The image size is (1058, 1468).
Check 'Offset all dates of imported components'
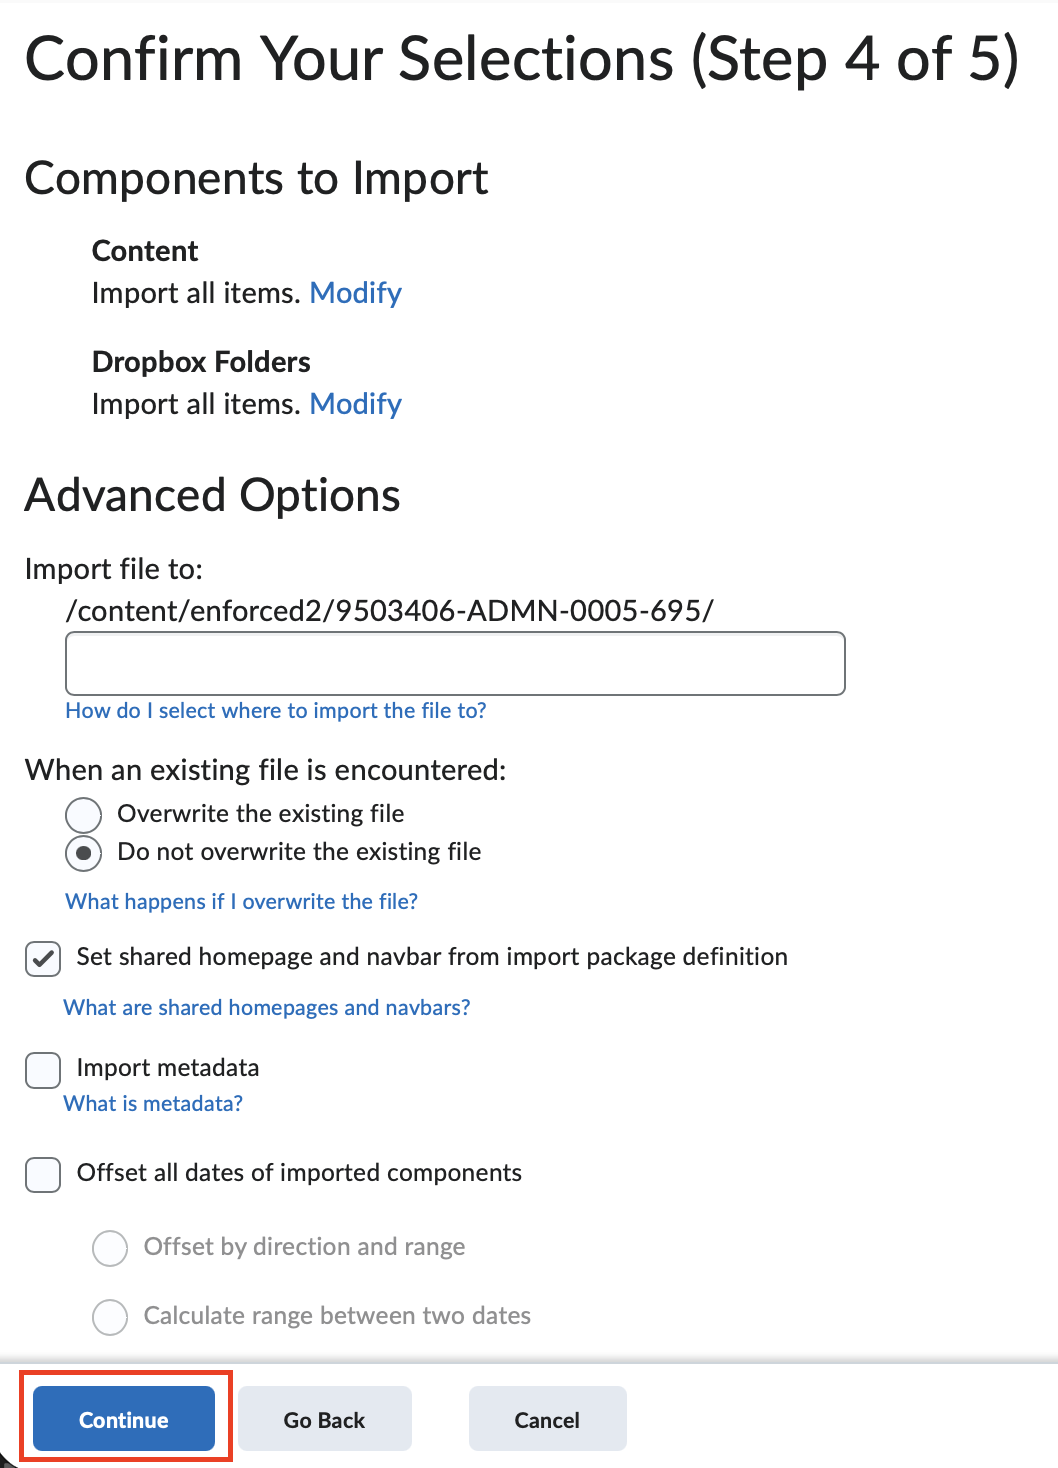42,1174
